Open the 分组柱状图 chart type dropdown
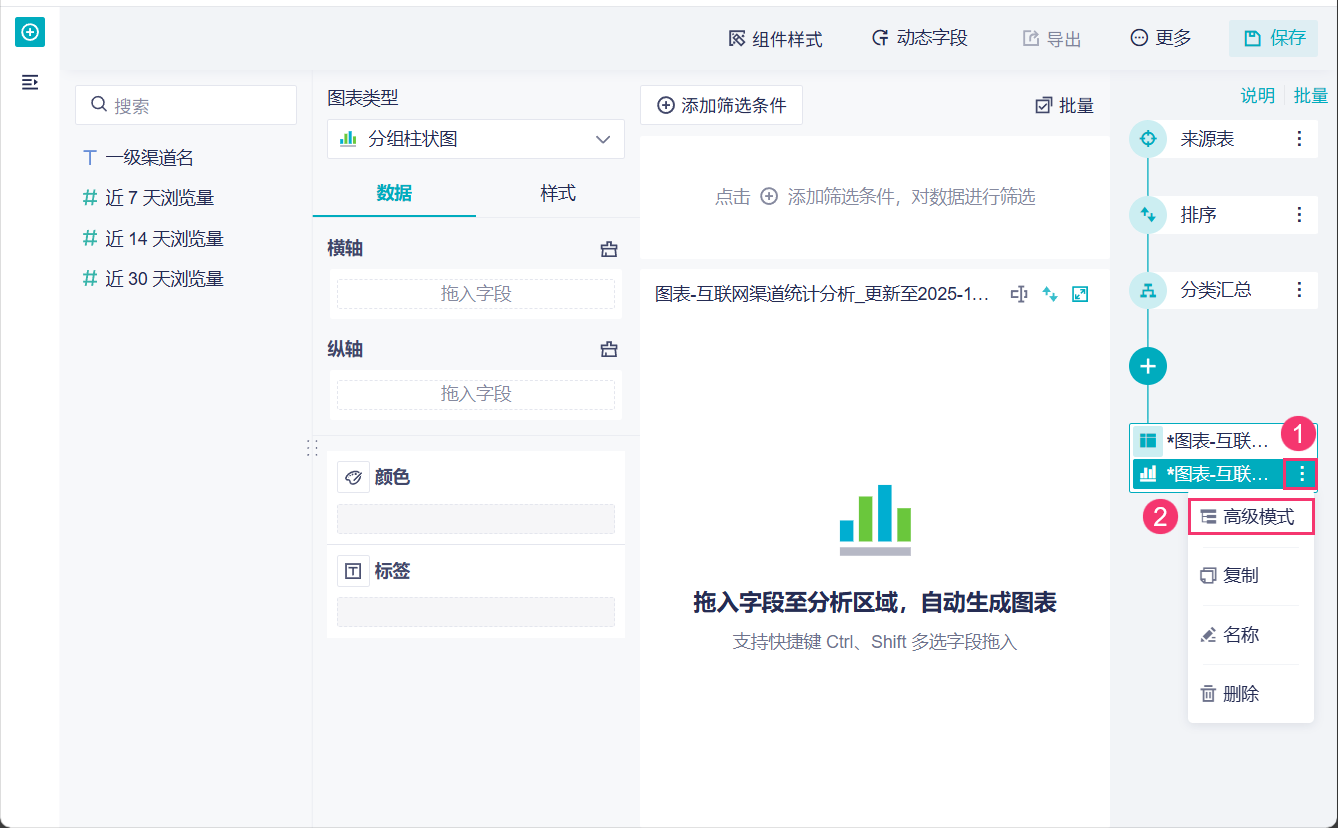 [475, 139]
